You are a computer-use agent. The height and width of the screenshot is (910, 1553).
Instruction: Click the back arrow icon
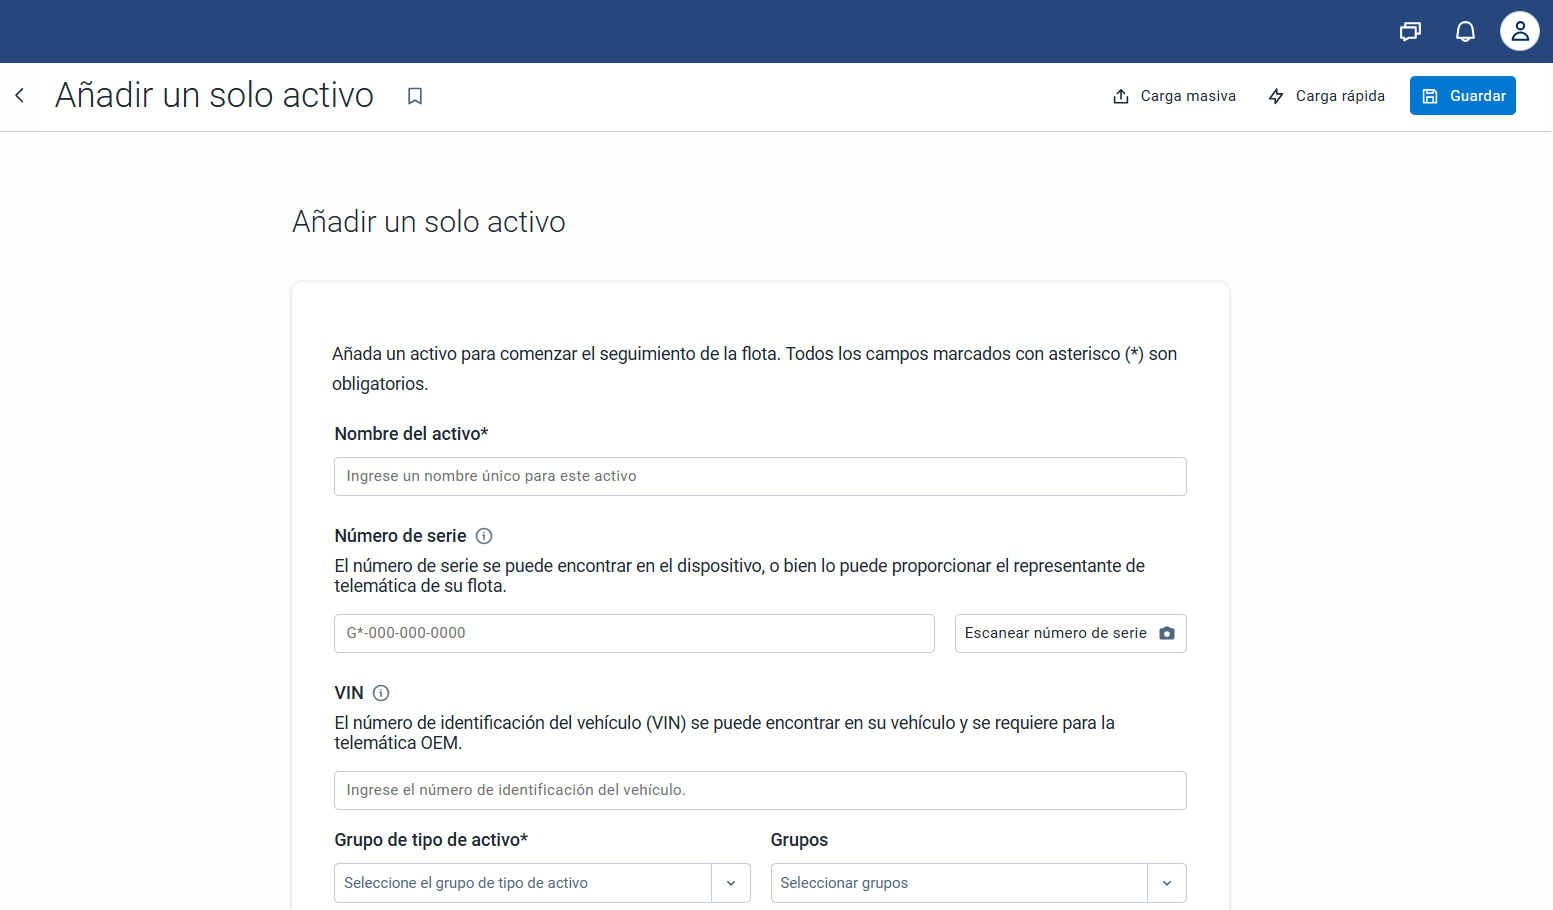[20, 96]
